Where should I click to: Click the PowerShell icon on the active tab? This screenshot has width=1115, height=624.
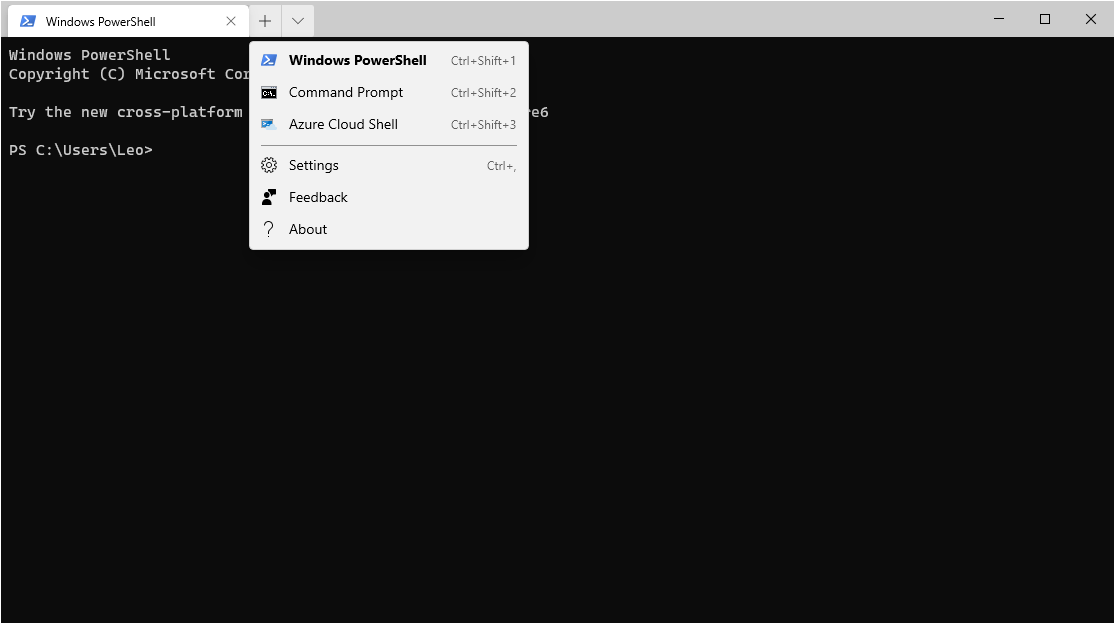(28, 20)
